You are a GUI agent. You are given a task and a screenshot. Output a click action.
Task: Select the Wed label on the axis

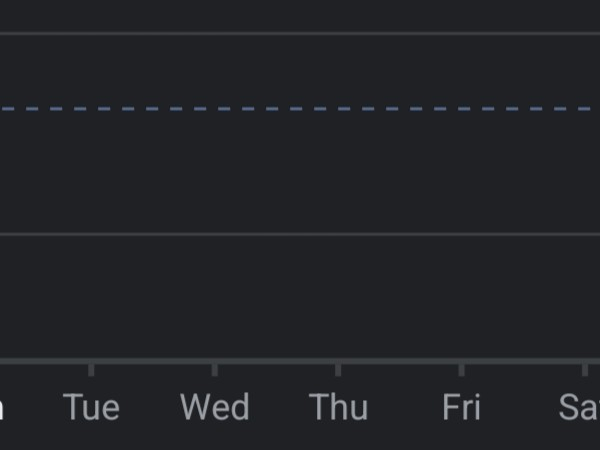coord(215,408)
